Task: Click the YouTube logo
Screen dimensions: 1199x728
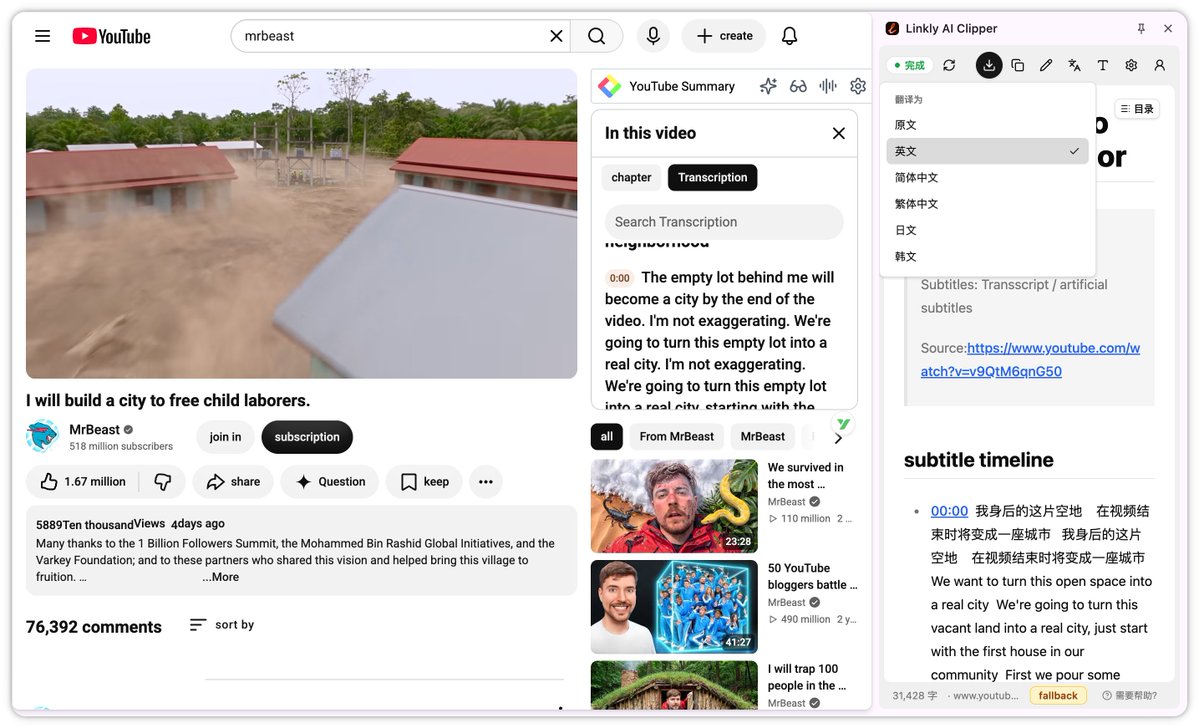Action: tap(112, 36)
